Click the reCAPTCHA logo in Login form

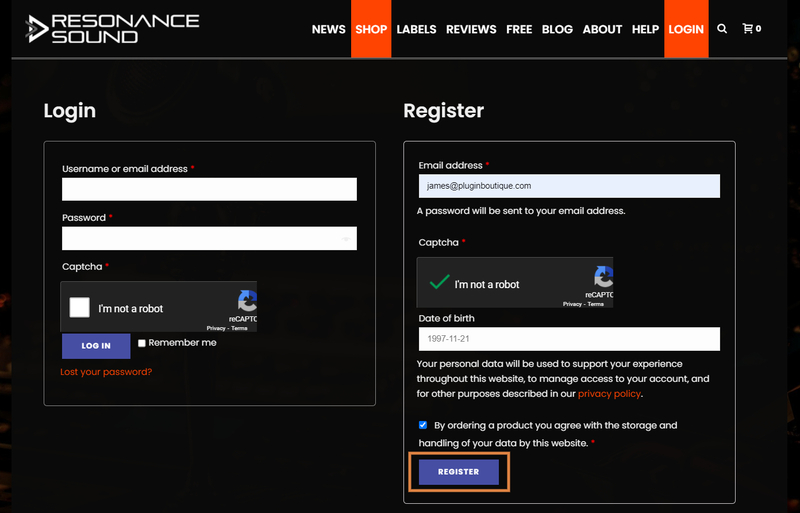tap(247, 301)
